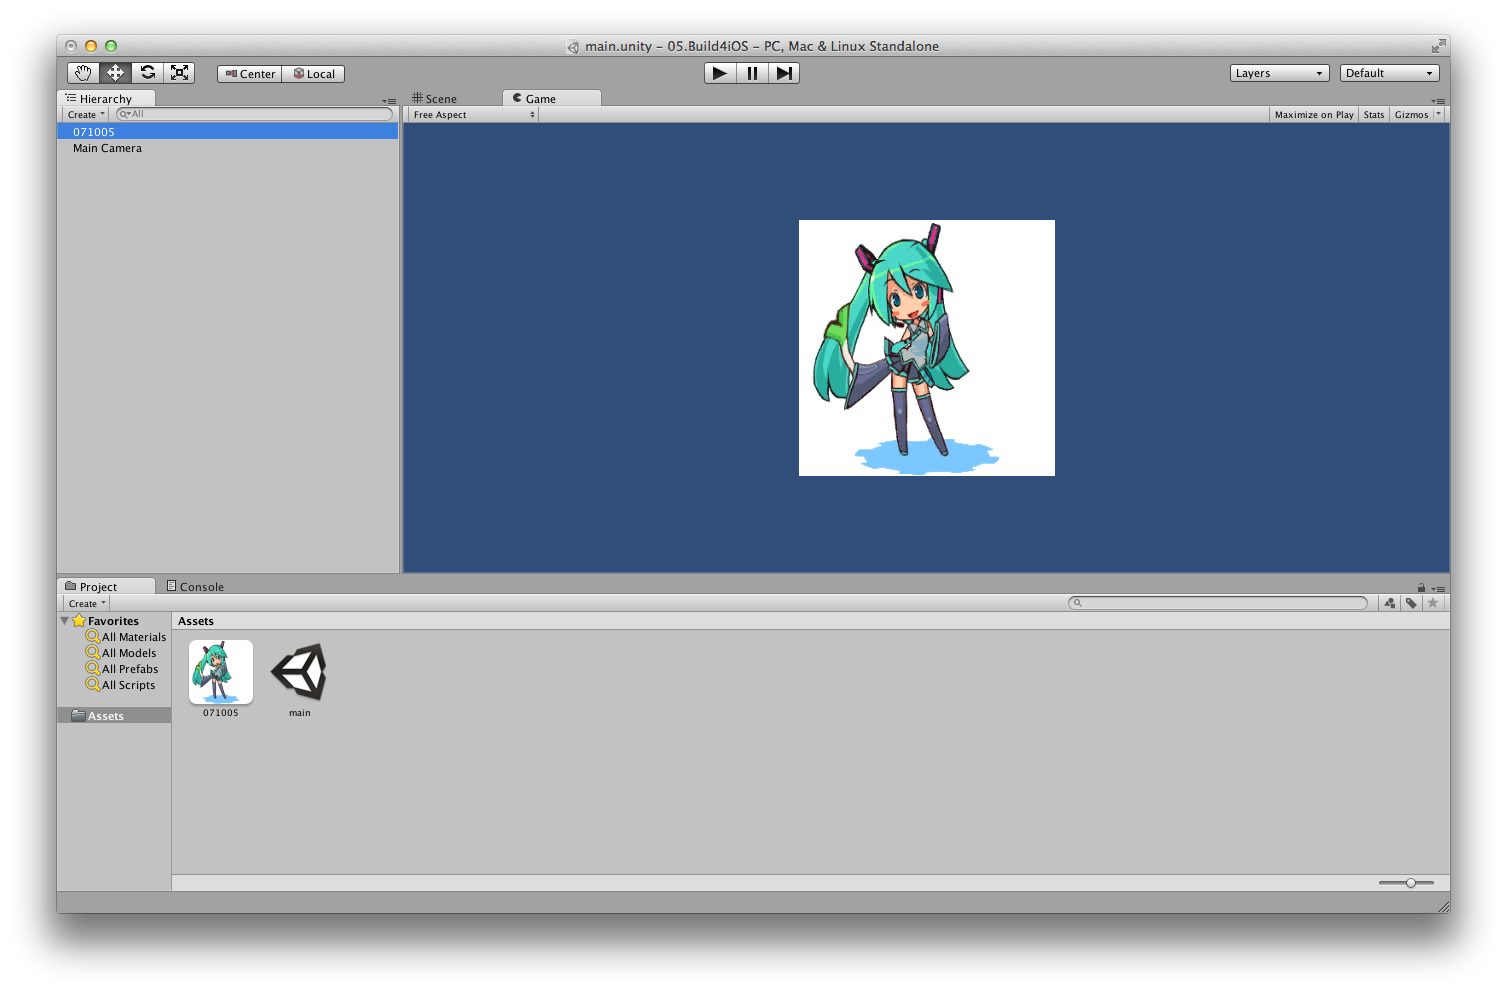
Task: Click the Project search field
Action: [1218, 603]
